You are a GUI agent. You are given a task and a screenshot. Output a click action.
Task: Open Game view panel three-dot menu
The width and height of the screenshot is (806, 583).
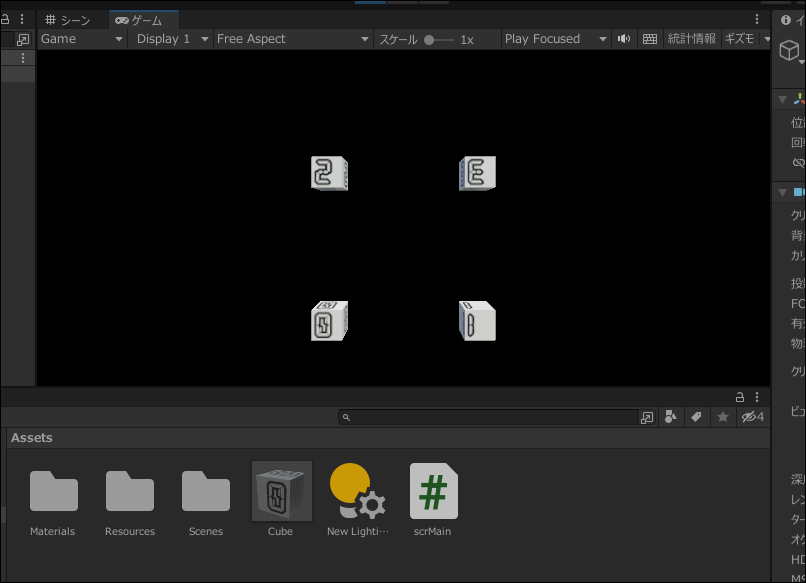click(757, 20)
